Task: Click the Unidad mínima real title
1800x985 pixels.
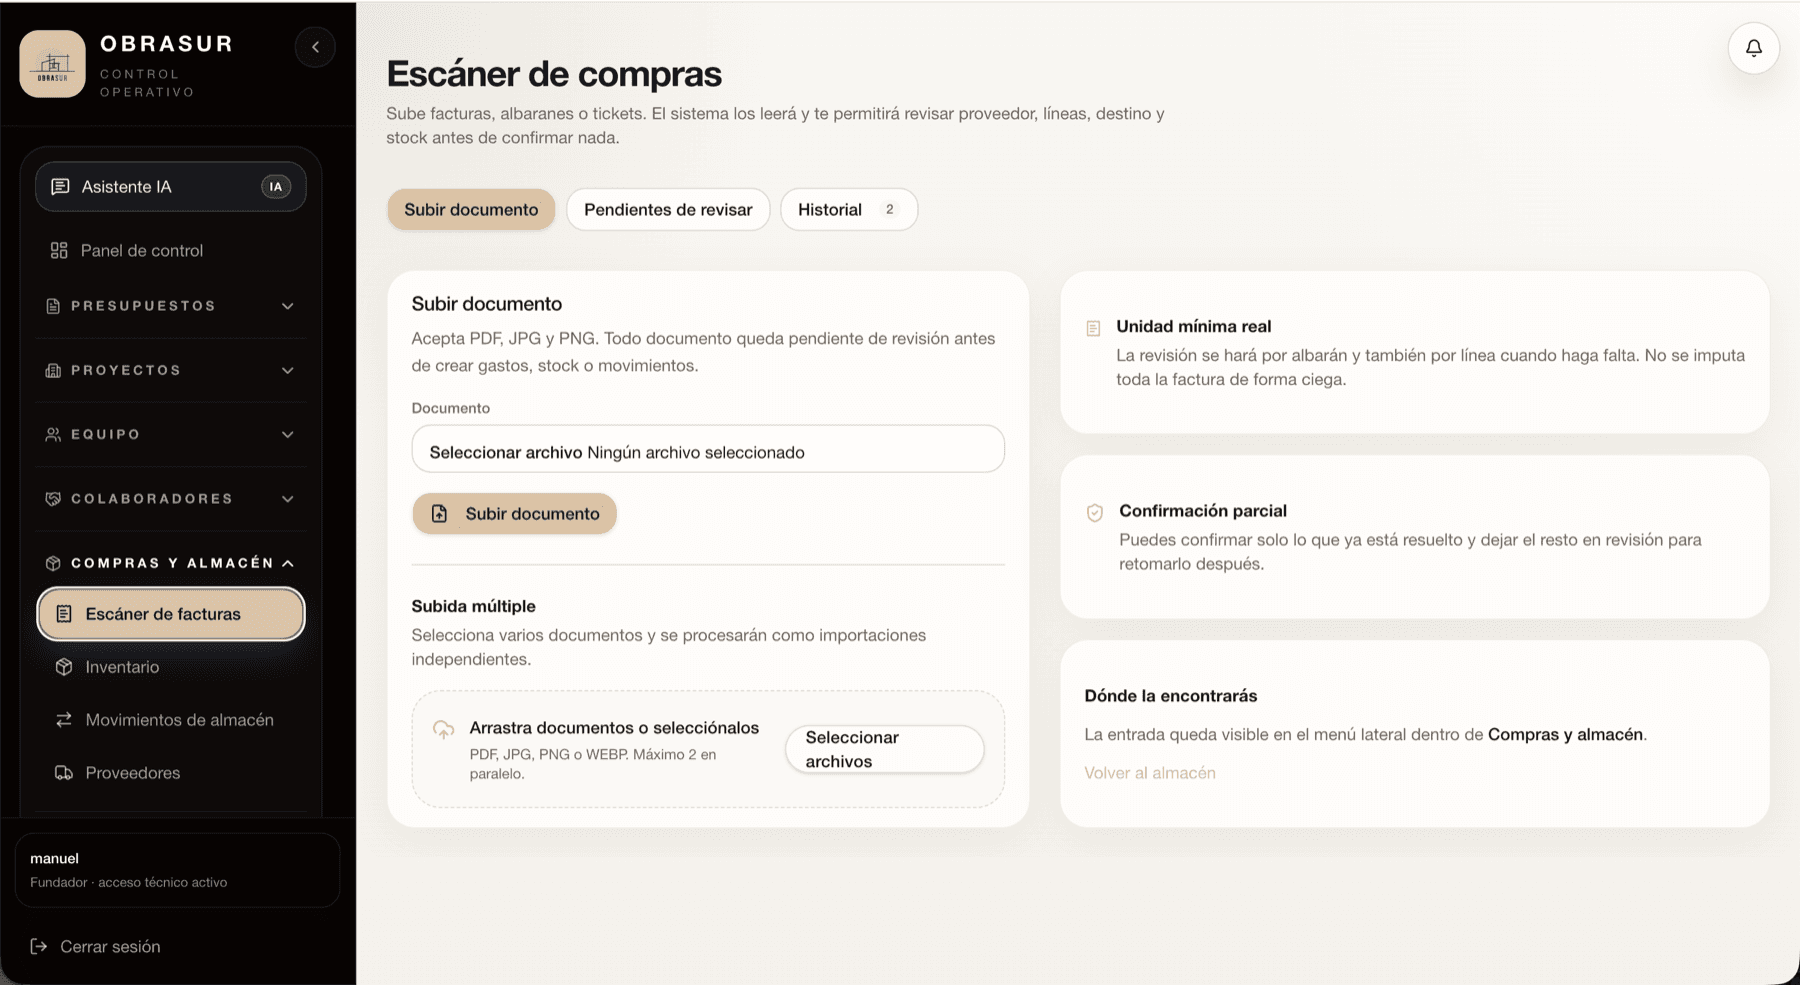Action: point(1193,327)
